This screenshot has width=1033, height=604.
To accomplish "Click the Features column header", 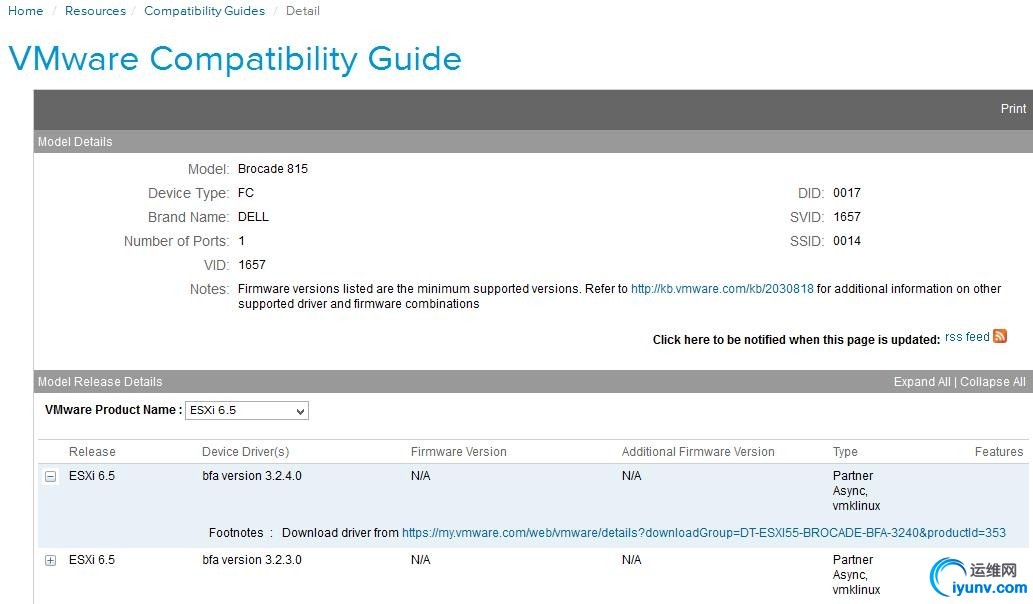I will point(999,452).
